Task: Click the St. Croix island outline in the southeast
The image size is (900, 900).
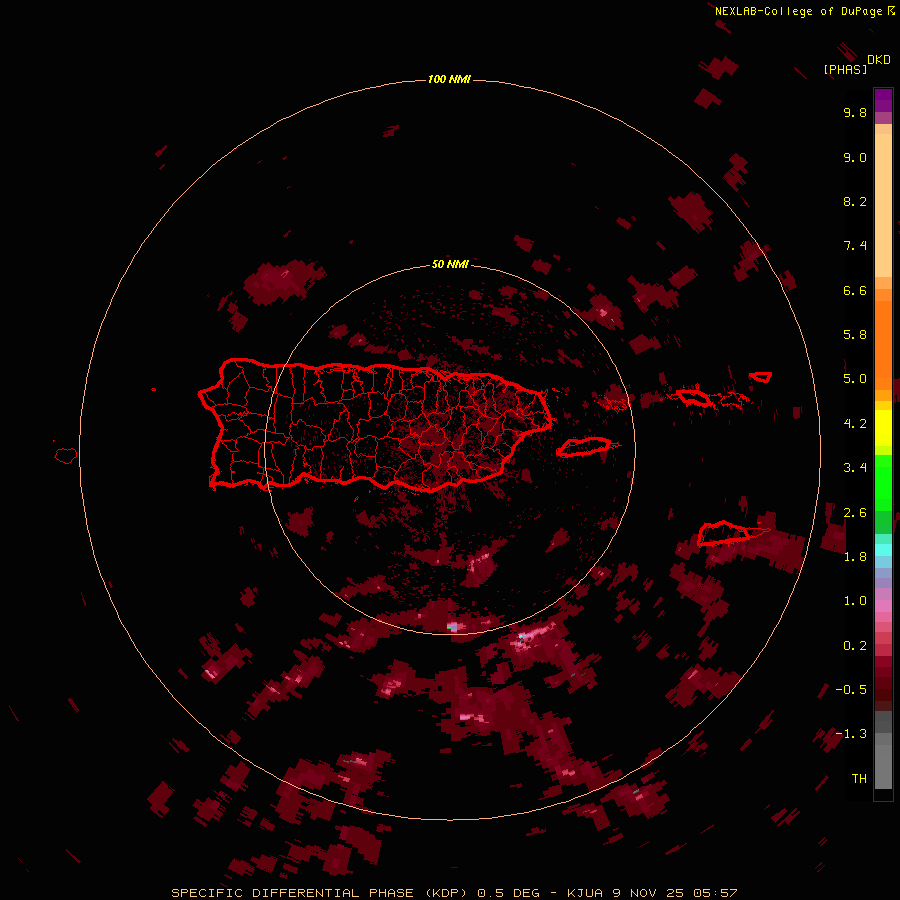Action: click(724, 534)
